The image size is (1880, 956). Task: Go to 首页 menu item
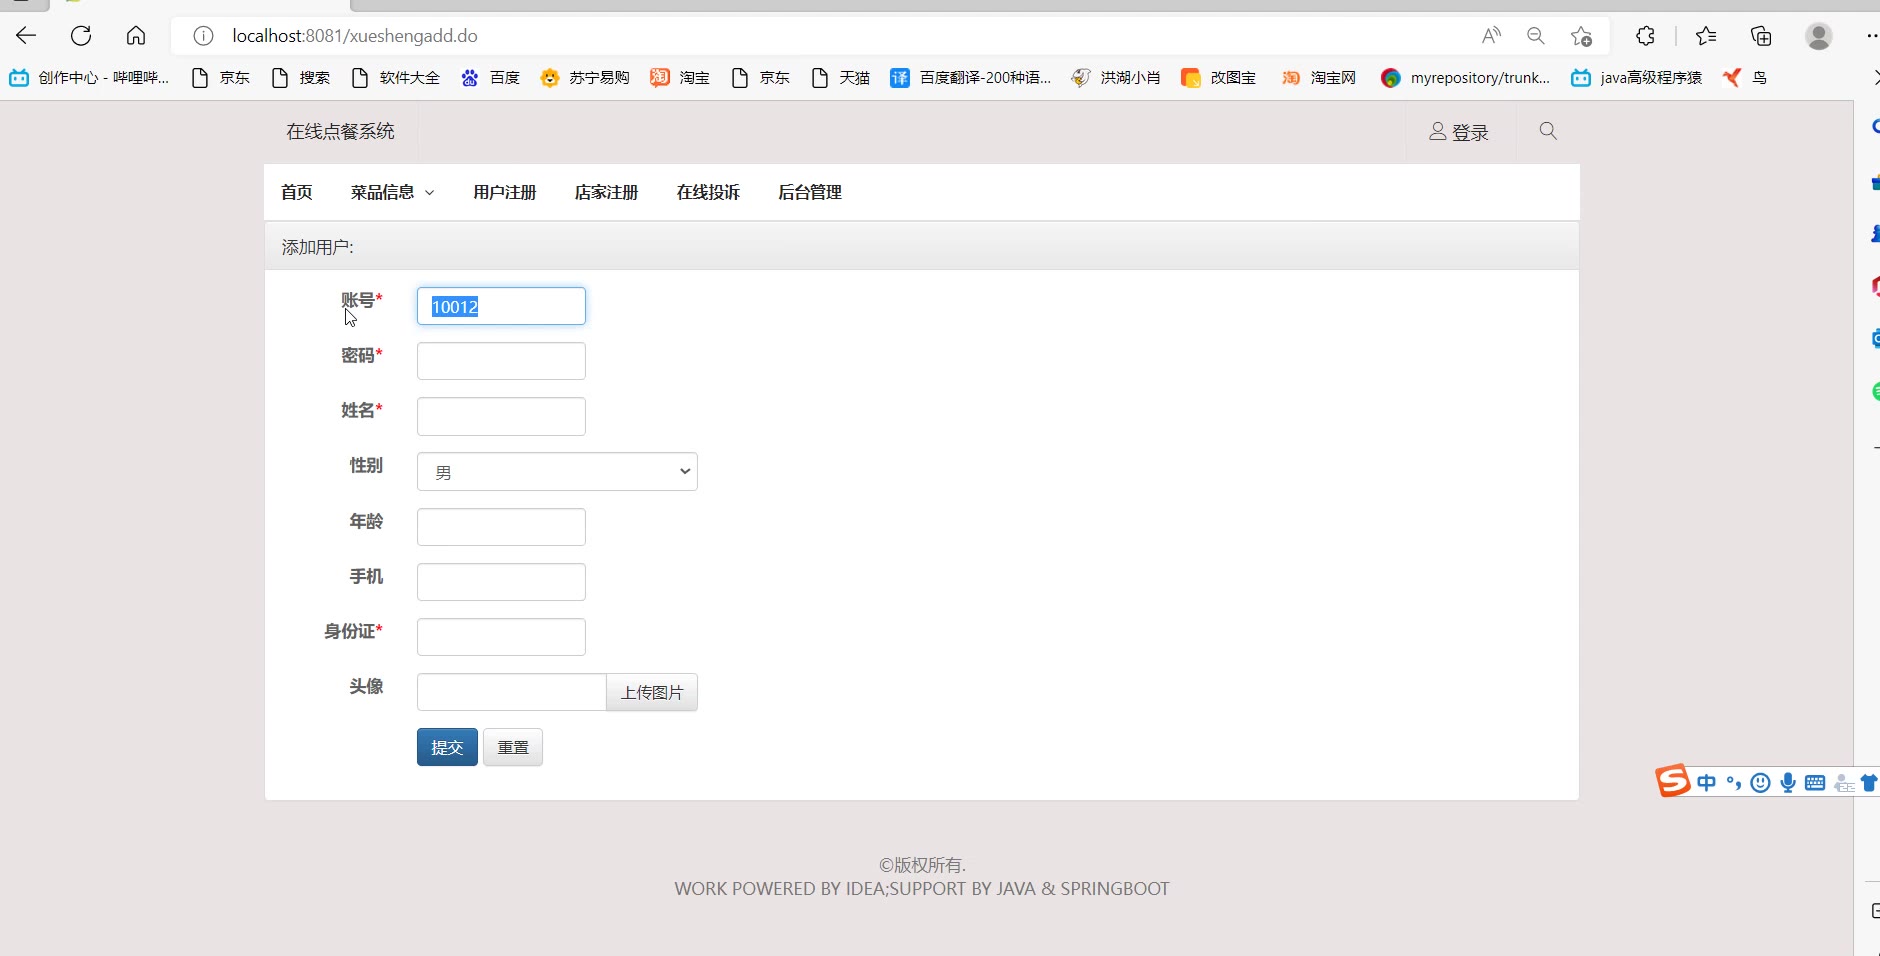click(297, 192)
